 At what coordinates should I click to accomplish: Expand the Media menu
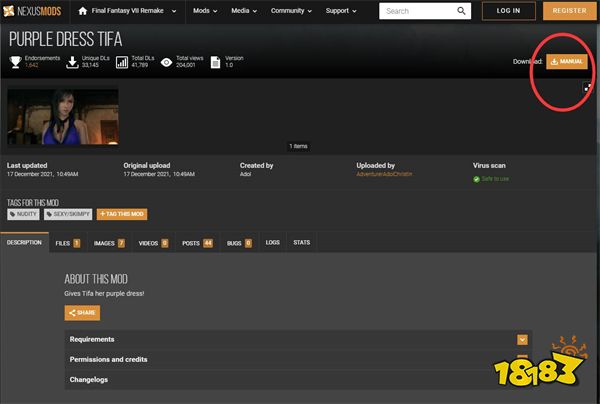(x=244, y=11)
